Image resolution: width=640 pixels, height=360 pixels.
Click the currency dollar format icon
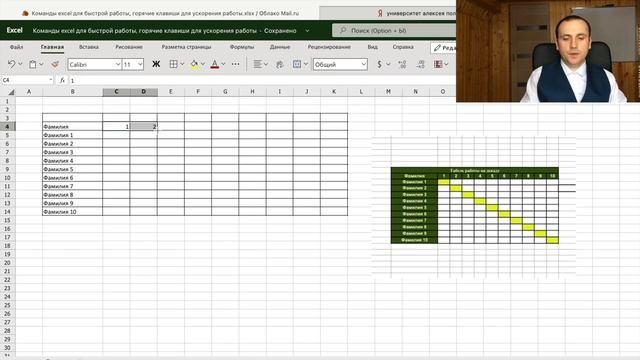[x=380, y=64]
